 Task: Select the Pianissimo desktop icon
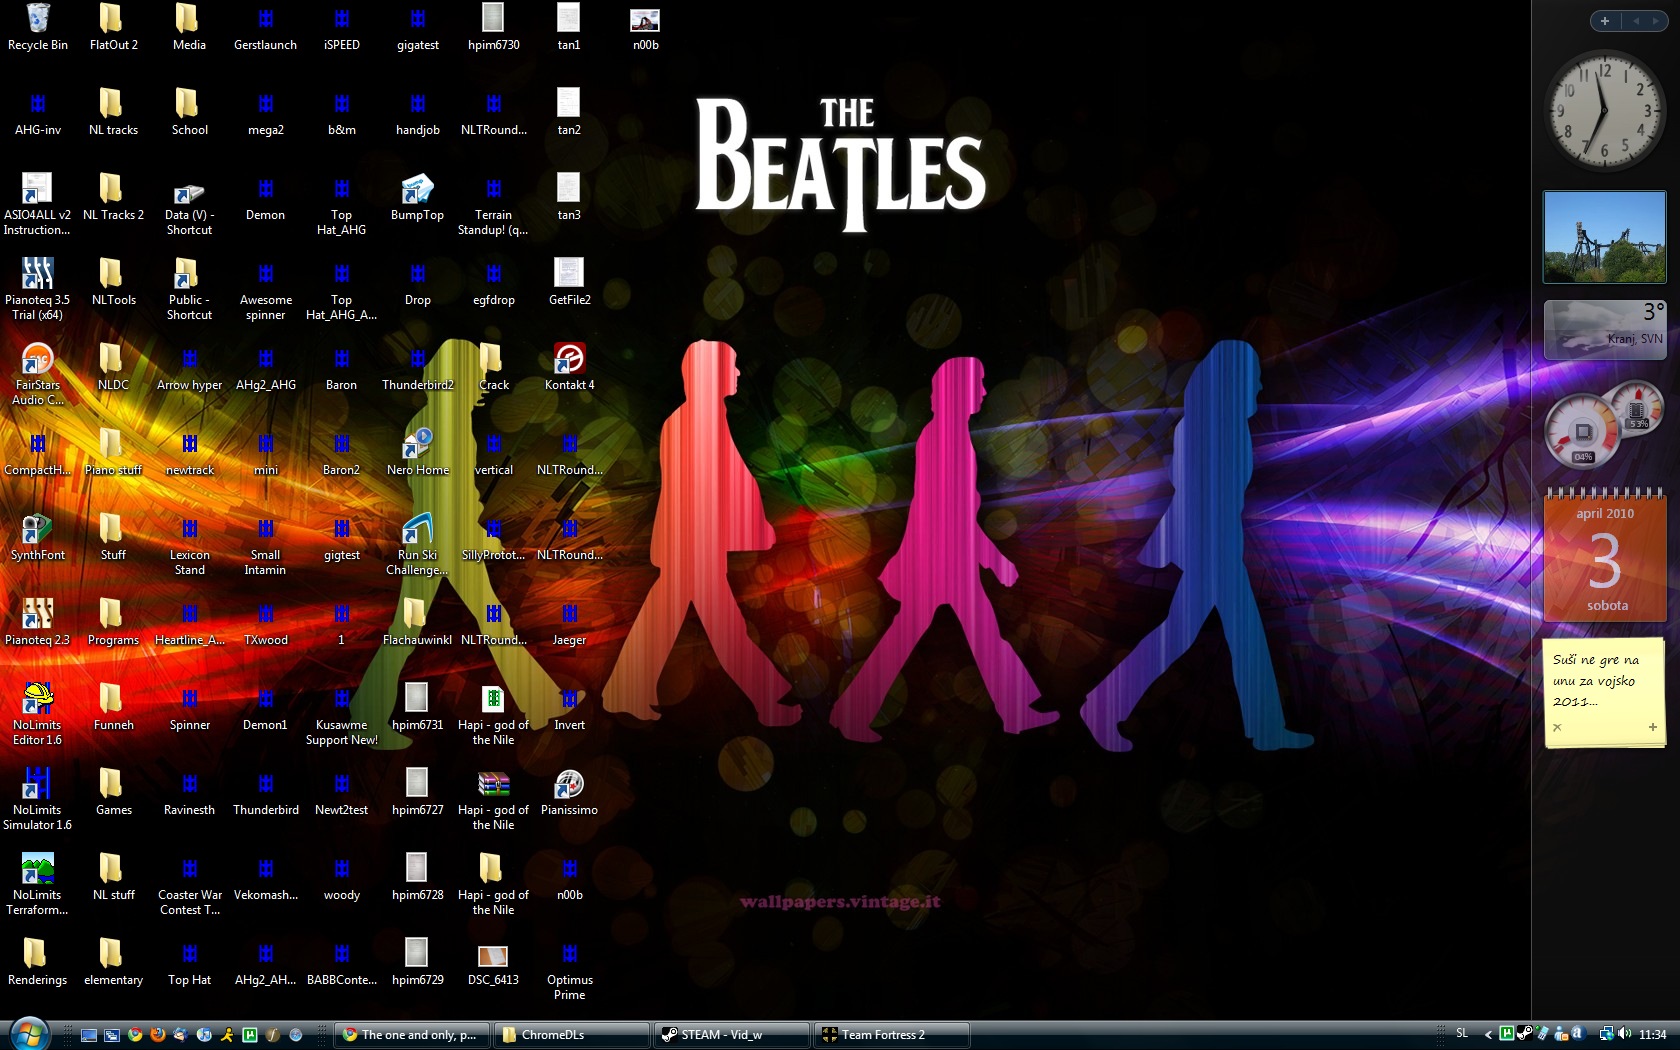click(570, 792)
